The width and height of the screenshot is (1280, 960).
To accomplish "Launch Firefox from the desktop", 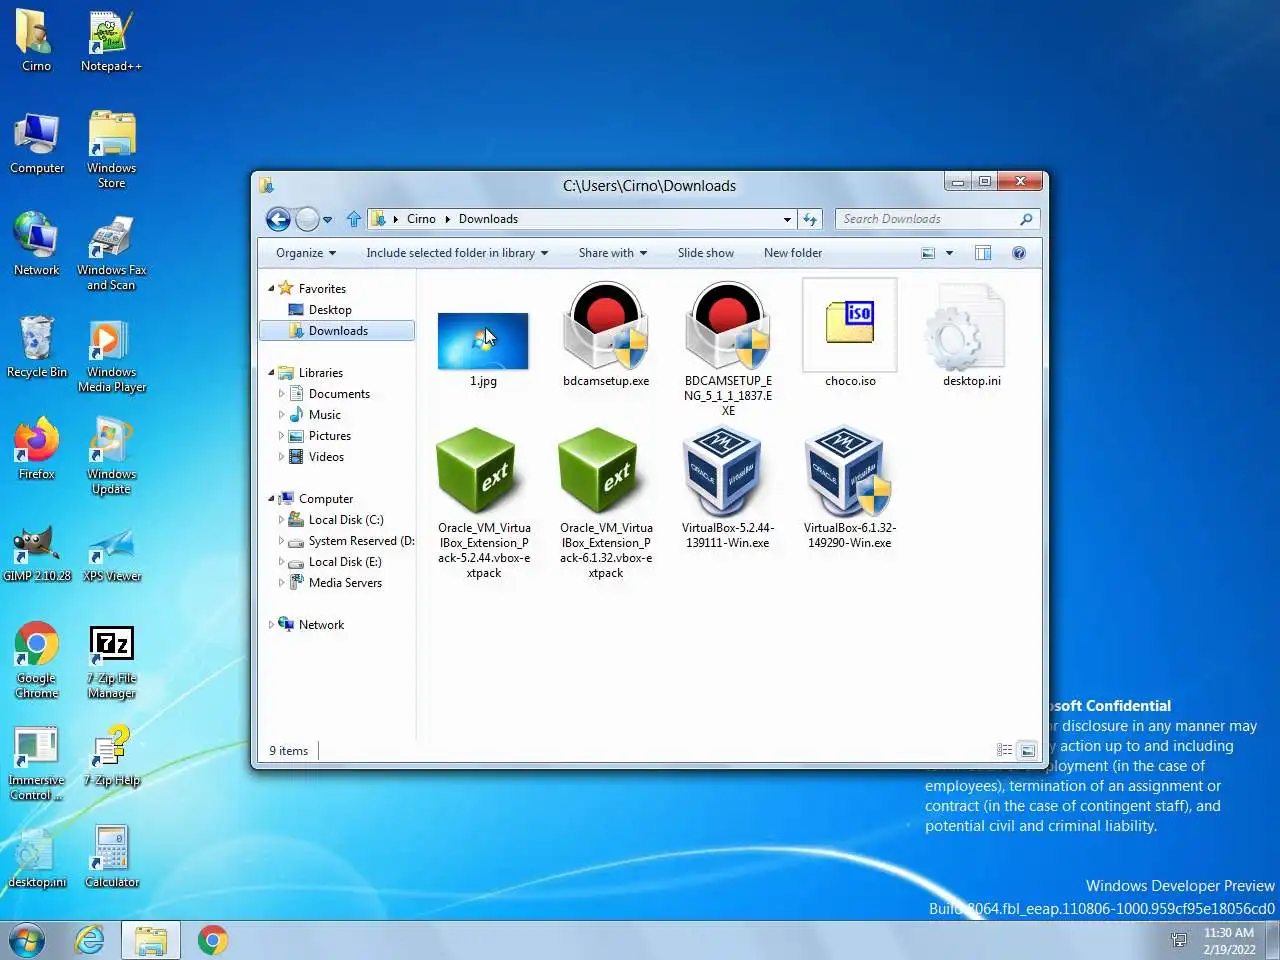I will 36,448.
